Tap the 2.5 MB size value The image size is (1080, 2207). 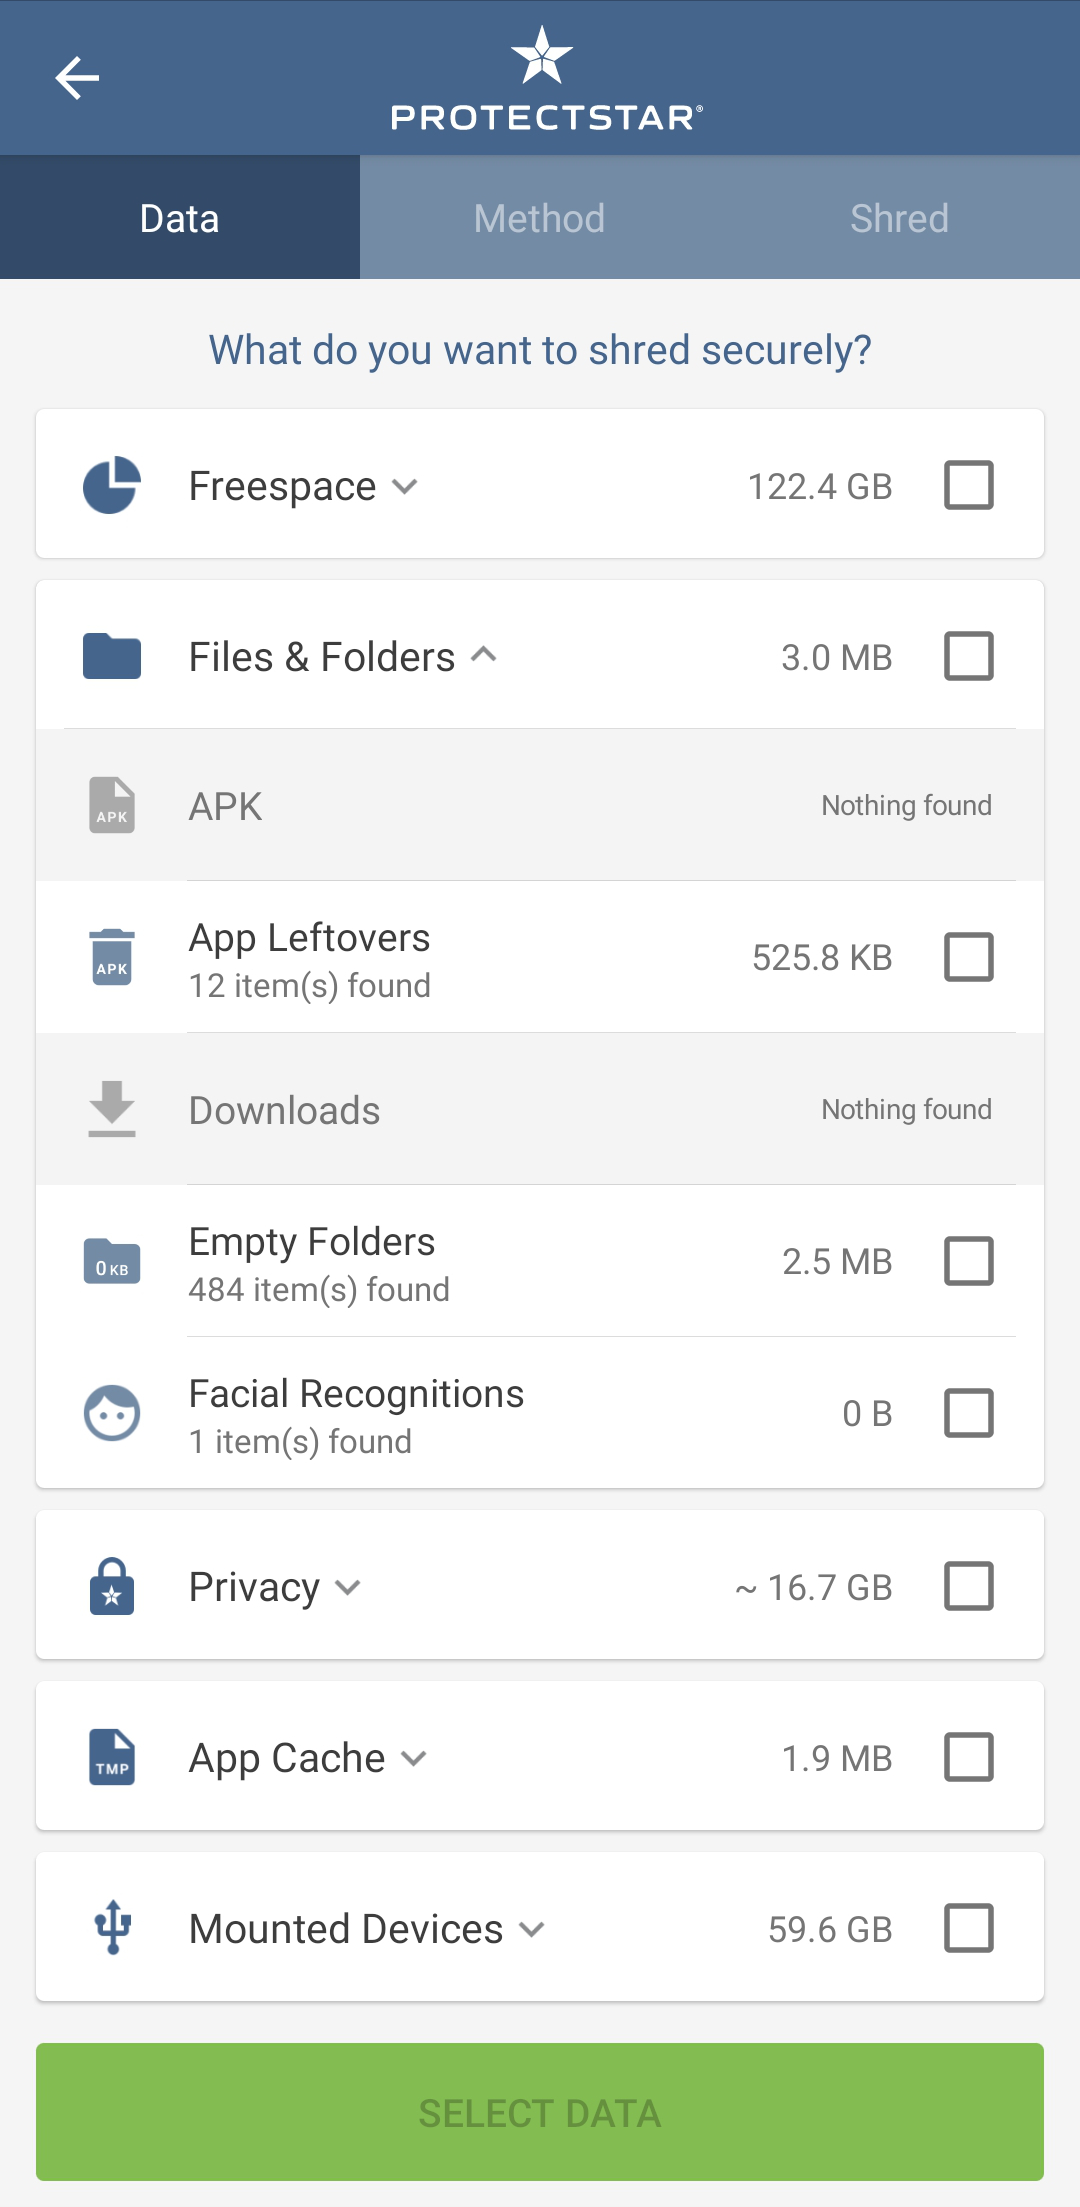[x=837, y=1262]
